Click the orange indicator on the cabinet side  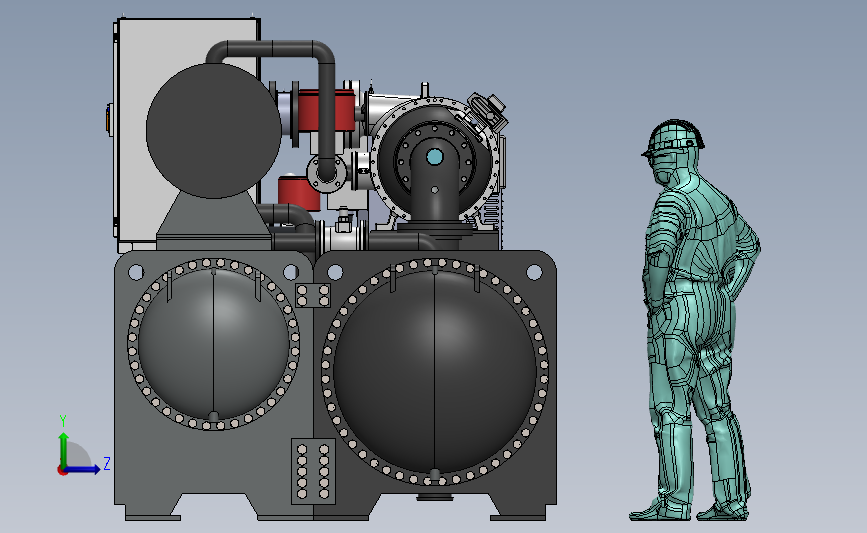tap(109, 119)
